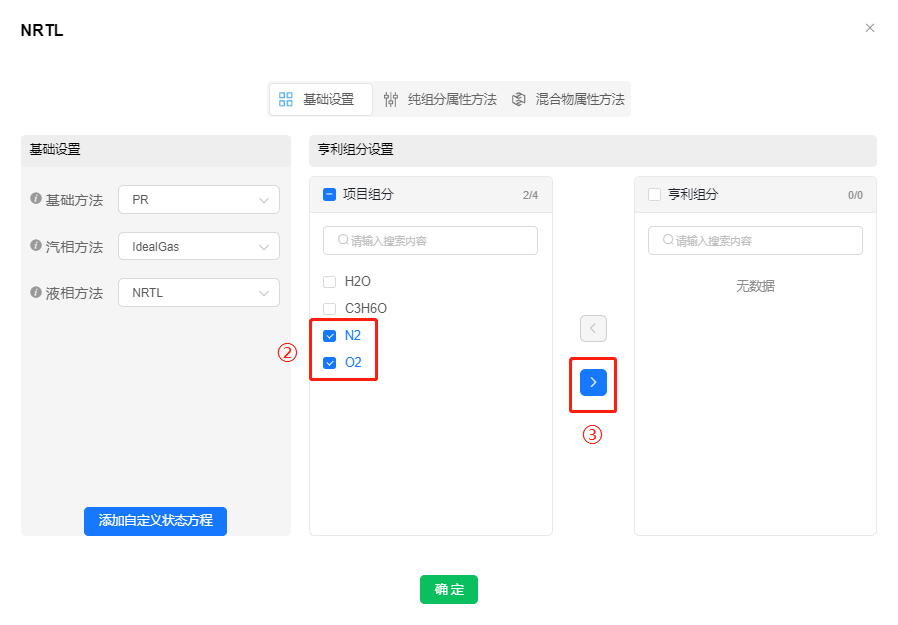Check the H2O component

329,282
